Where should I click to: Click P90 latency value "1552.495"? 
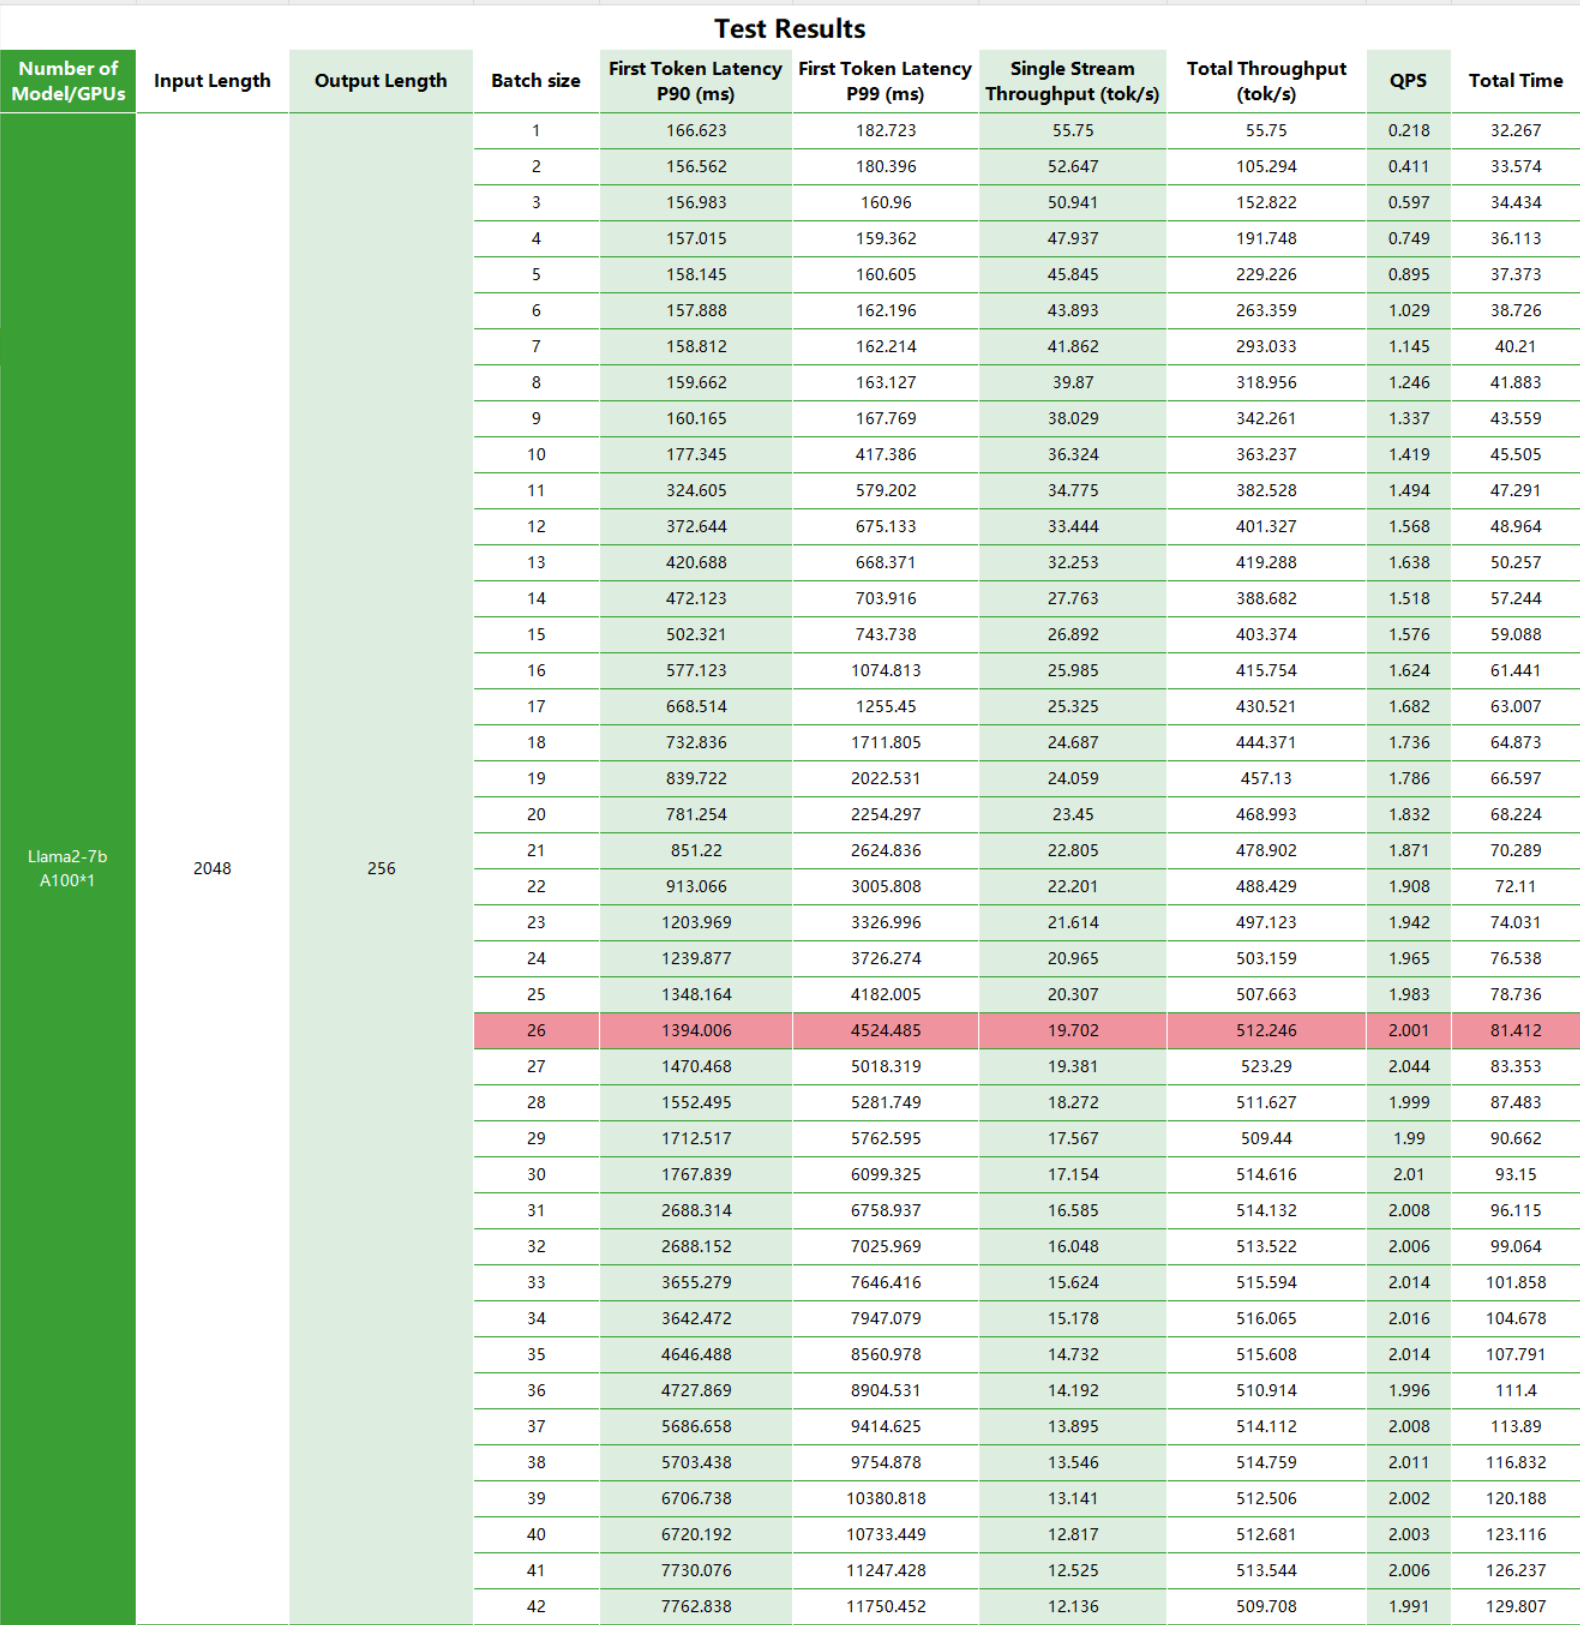click(696, 1103)
